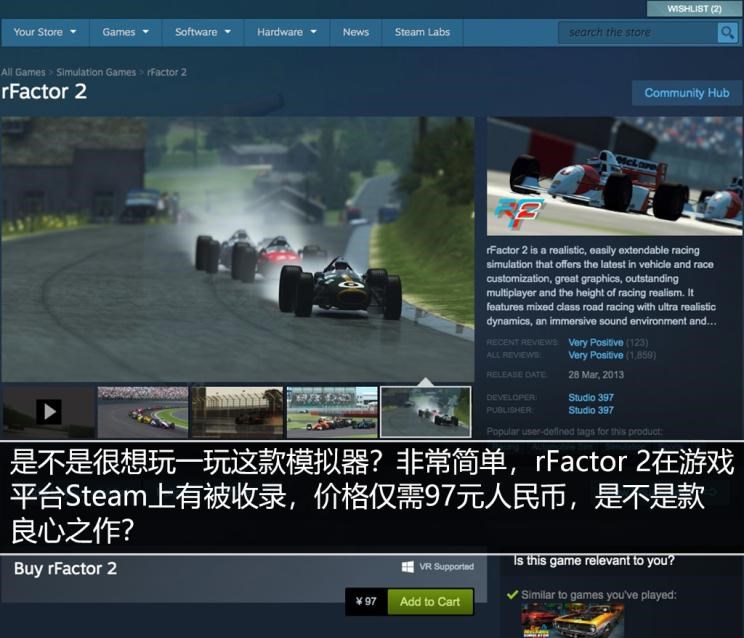Open all reviews Very Positive link
Image resolution: width=744 pixels, height=638 pixels.
(595, 355)
